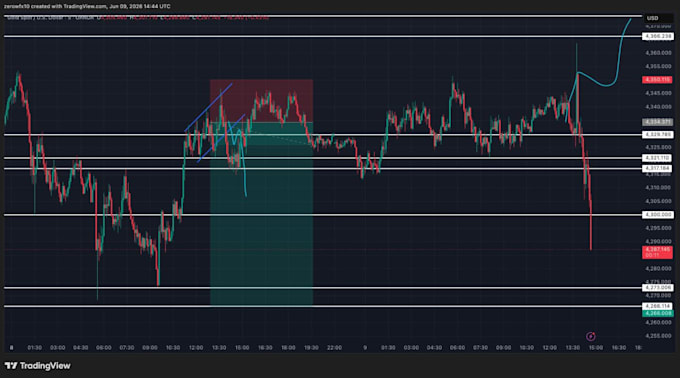This screenshot has width=680, height=378.
Task: Select the 4,300.000 line price label
Action: (x=657, y=215)
